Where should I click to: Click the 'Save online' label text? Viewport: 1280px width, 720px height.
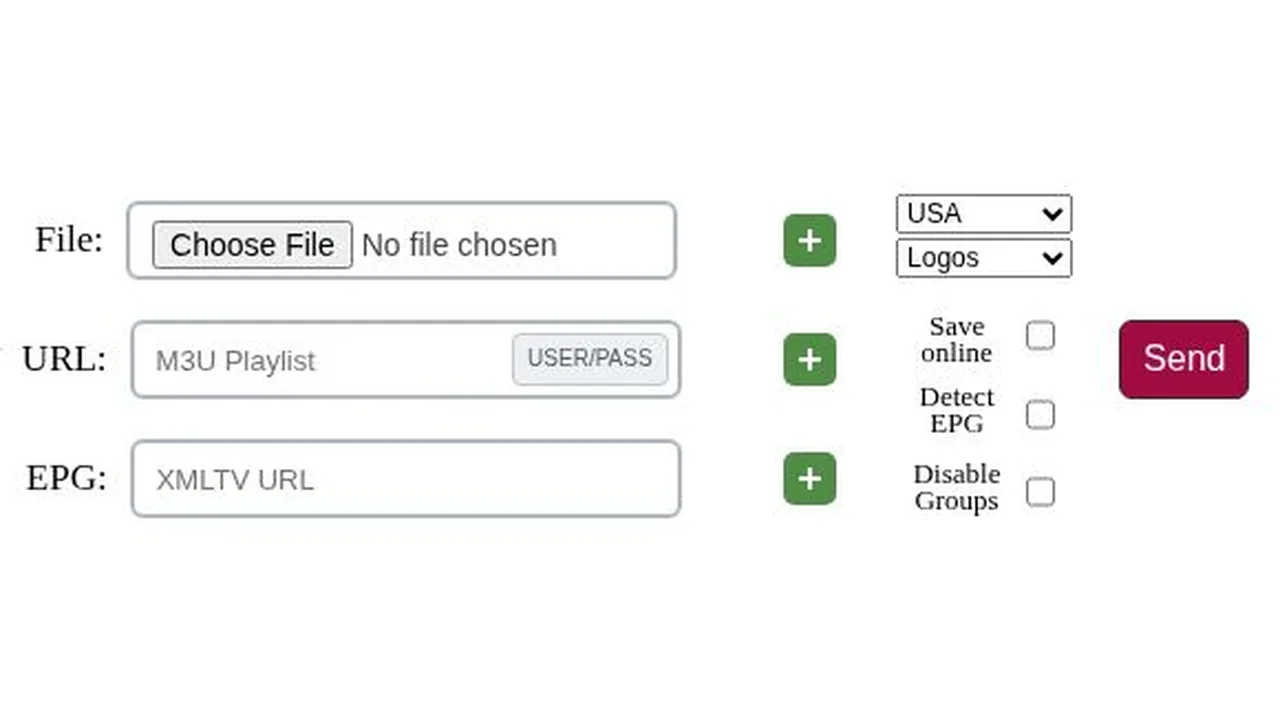tap(957, 340)
